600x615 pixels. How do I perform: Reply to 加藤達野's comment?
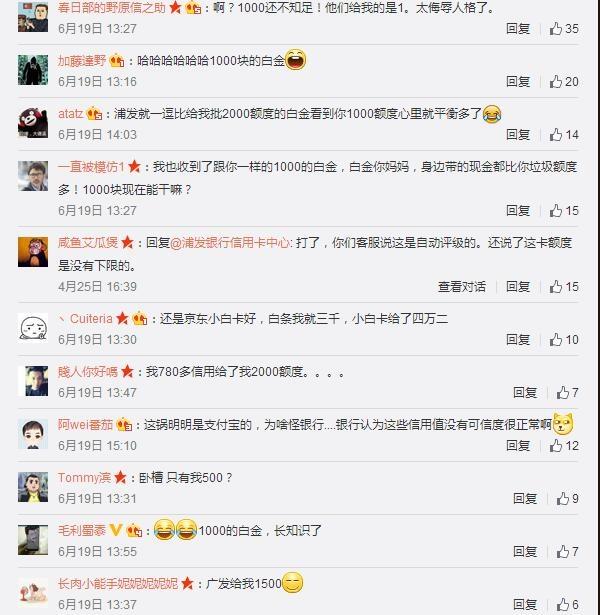click(518, 82)
